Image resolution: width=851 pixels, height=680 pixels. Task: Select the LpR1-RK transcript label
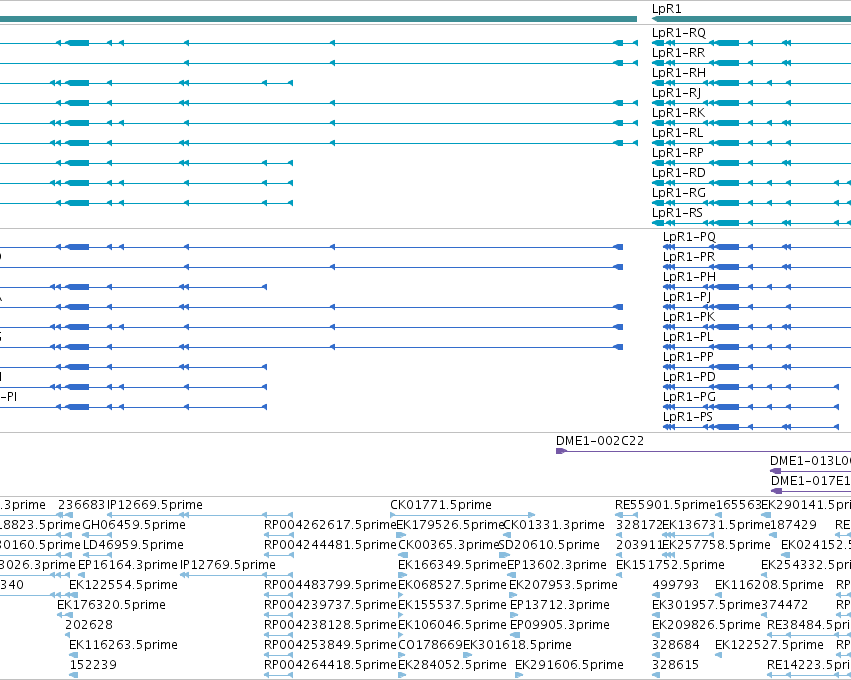(x=678, y=113)
